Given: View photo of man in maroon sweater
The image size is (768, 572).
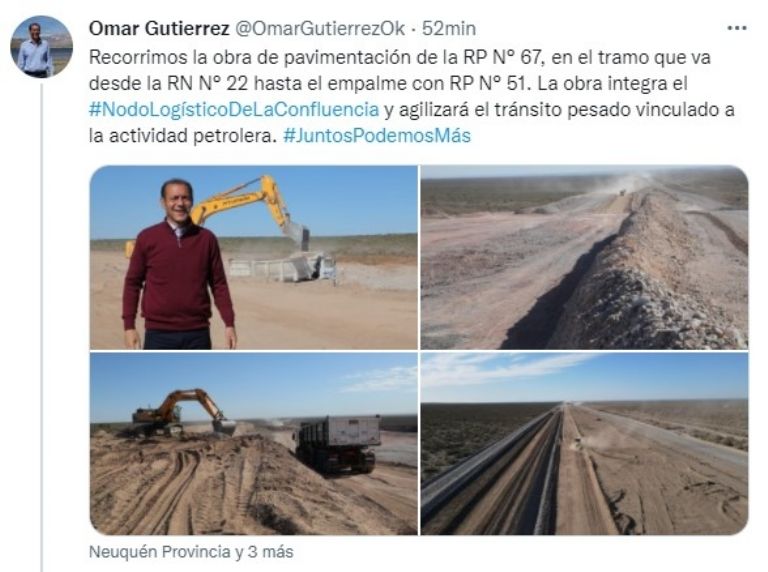Looking at the screenshot, I should coord(254,257).
